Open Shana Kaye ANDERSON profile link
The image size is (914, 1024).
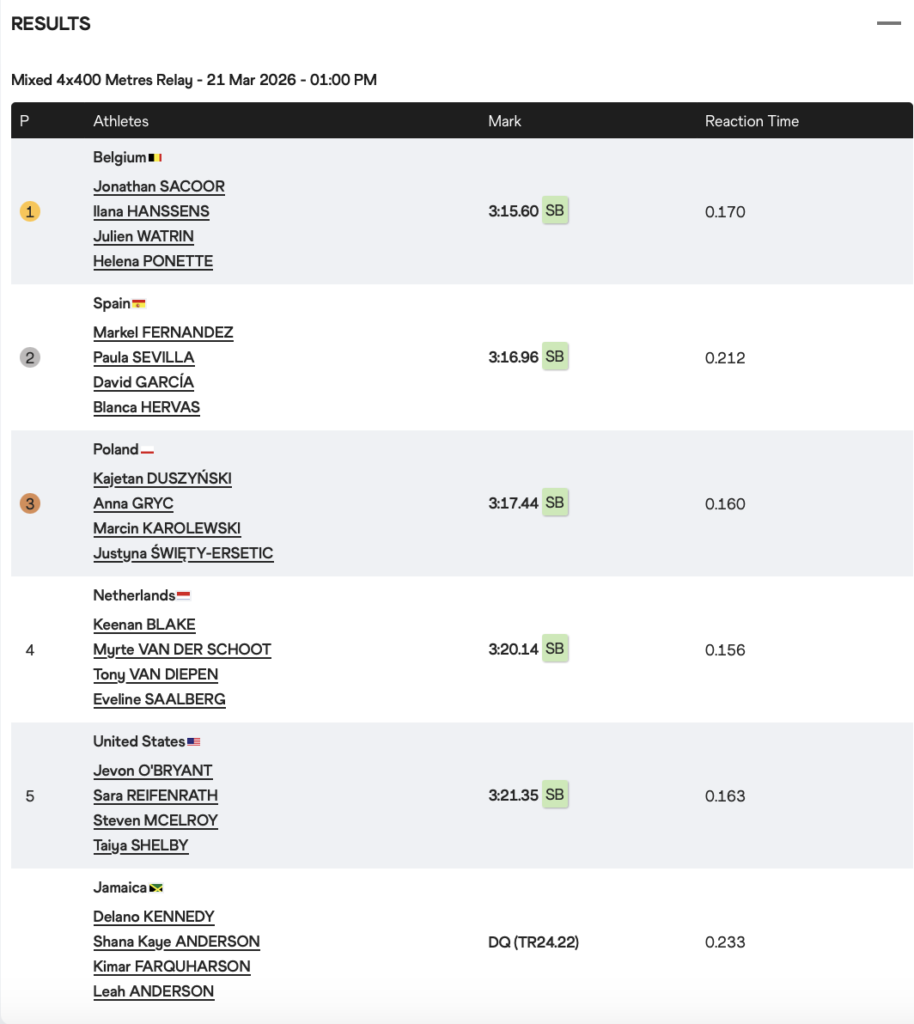tap(176, 942)
